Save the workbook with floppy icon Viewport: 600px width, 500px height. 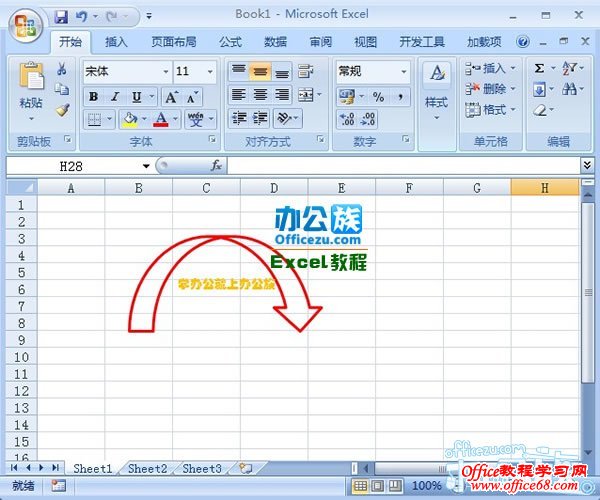61,16
